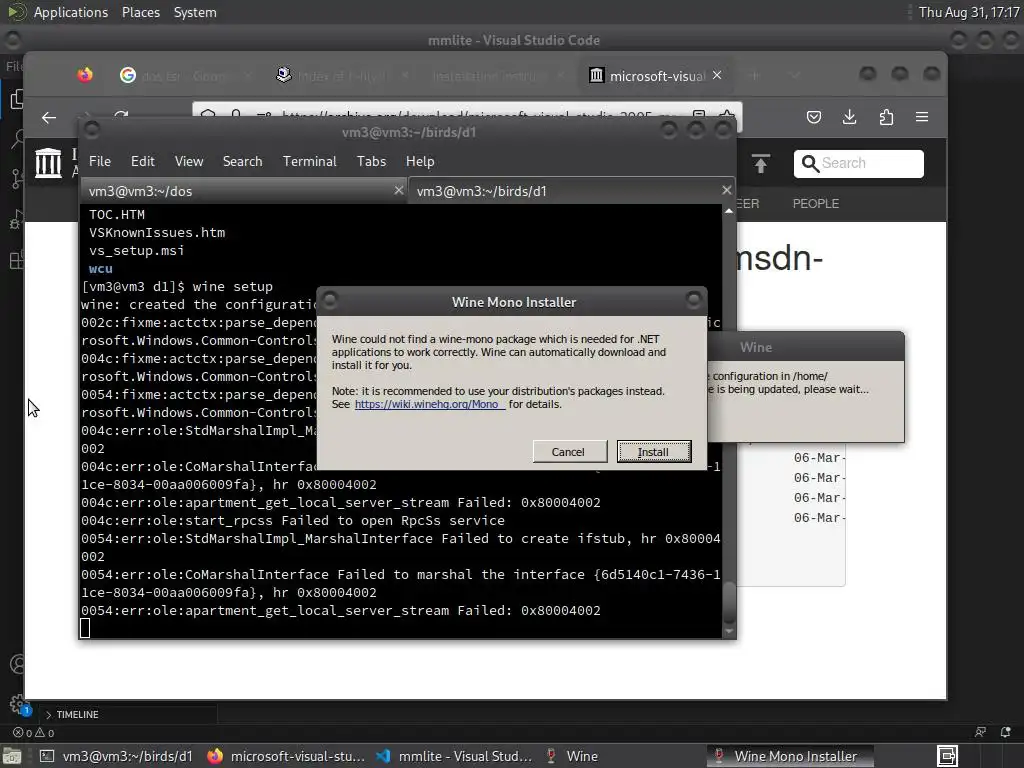Screen dimensions: 1024x768
Task: Switch to the Wine Mono Installer taskbar entry
Action: click(x=789, y=756)
